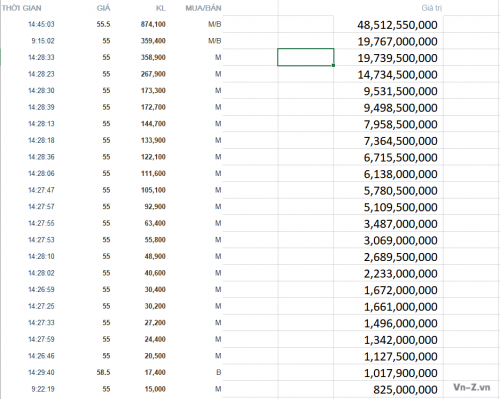
Task: Select the cell with value 5,780,500,000
Action: 389,191
